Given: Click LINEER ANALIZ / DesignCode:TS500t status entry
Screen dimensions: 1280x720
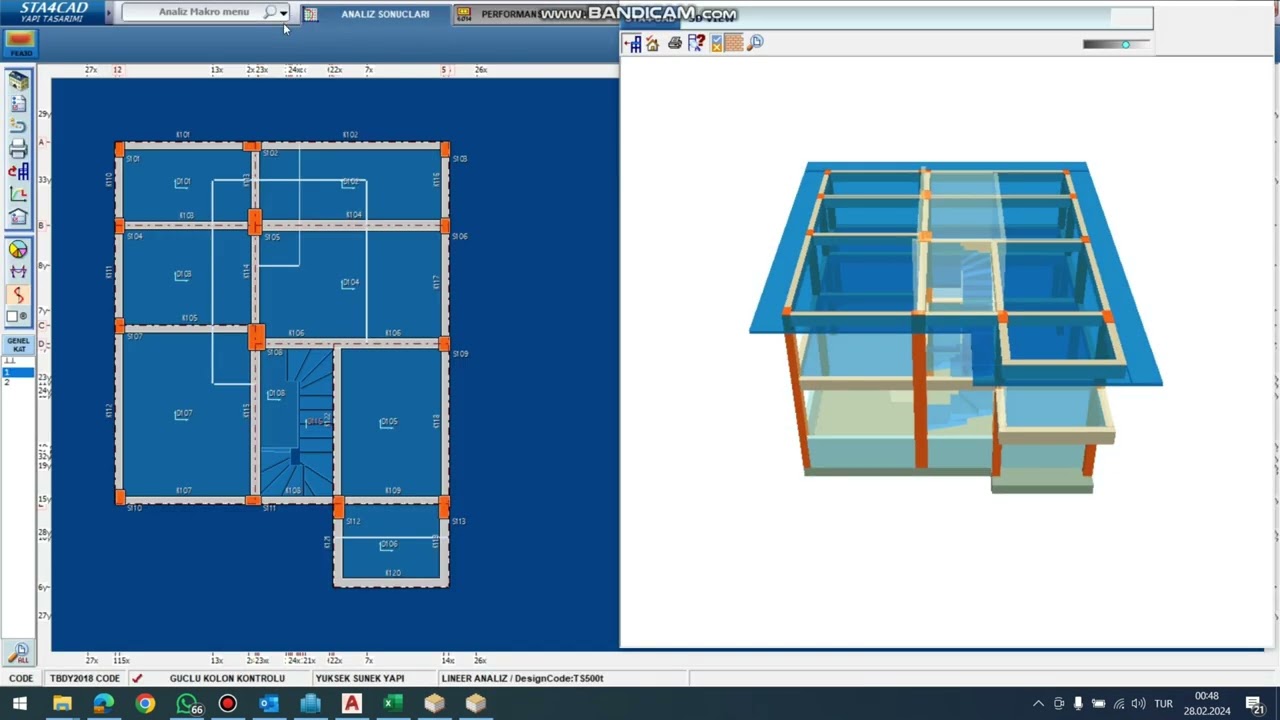Looking at the screenshot, I should click(523, 678).
